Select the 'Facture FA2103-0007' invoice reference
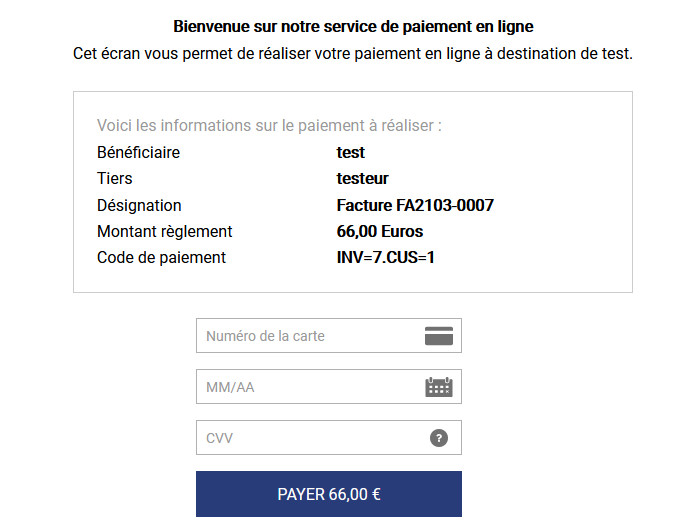 (415, 206)
